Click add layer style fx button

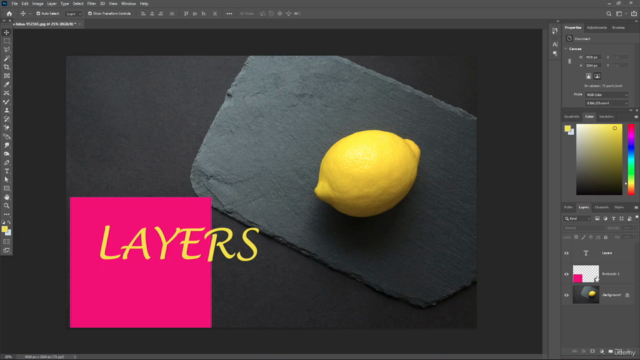pos(584,351)
